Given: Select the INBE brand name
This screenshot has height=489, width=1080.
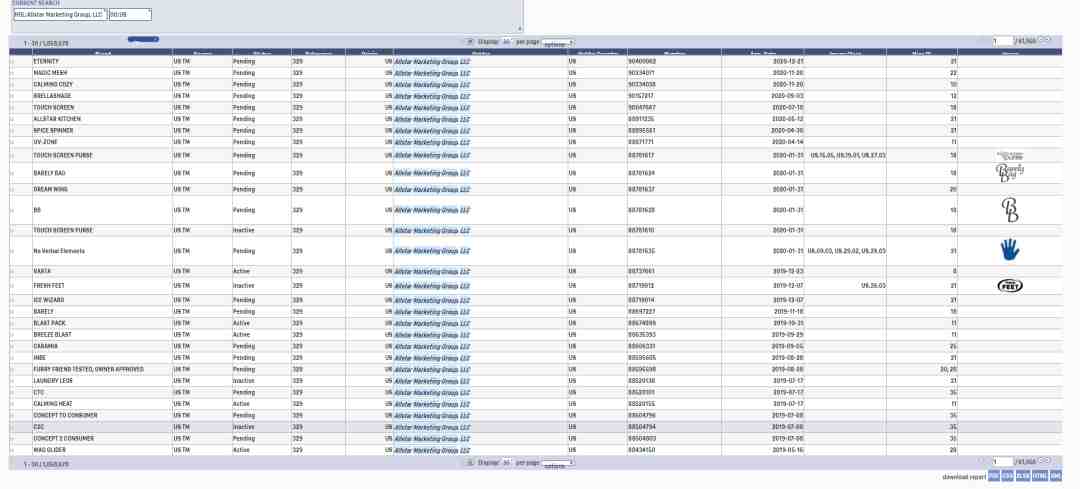Looking at the screenshot, I should pos(39,358).
